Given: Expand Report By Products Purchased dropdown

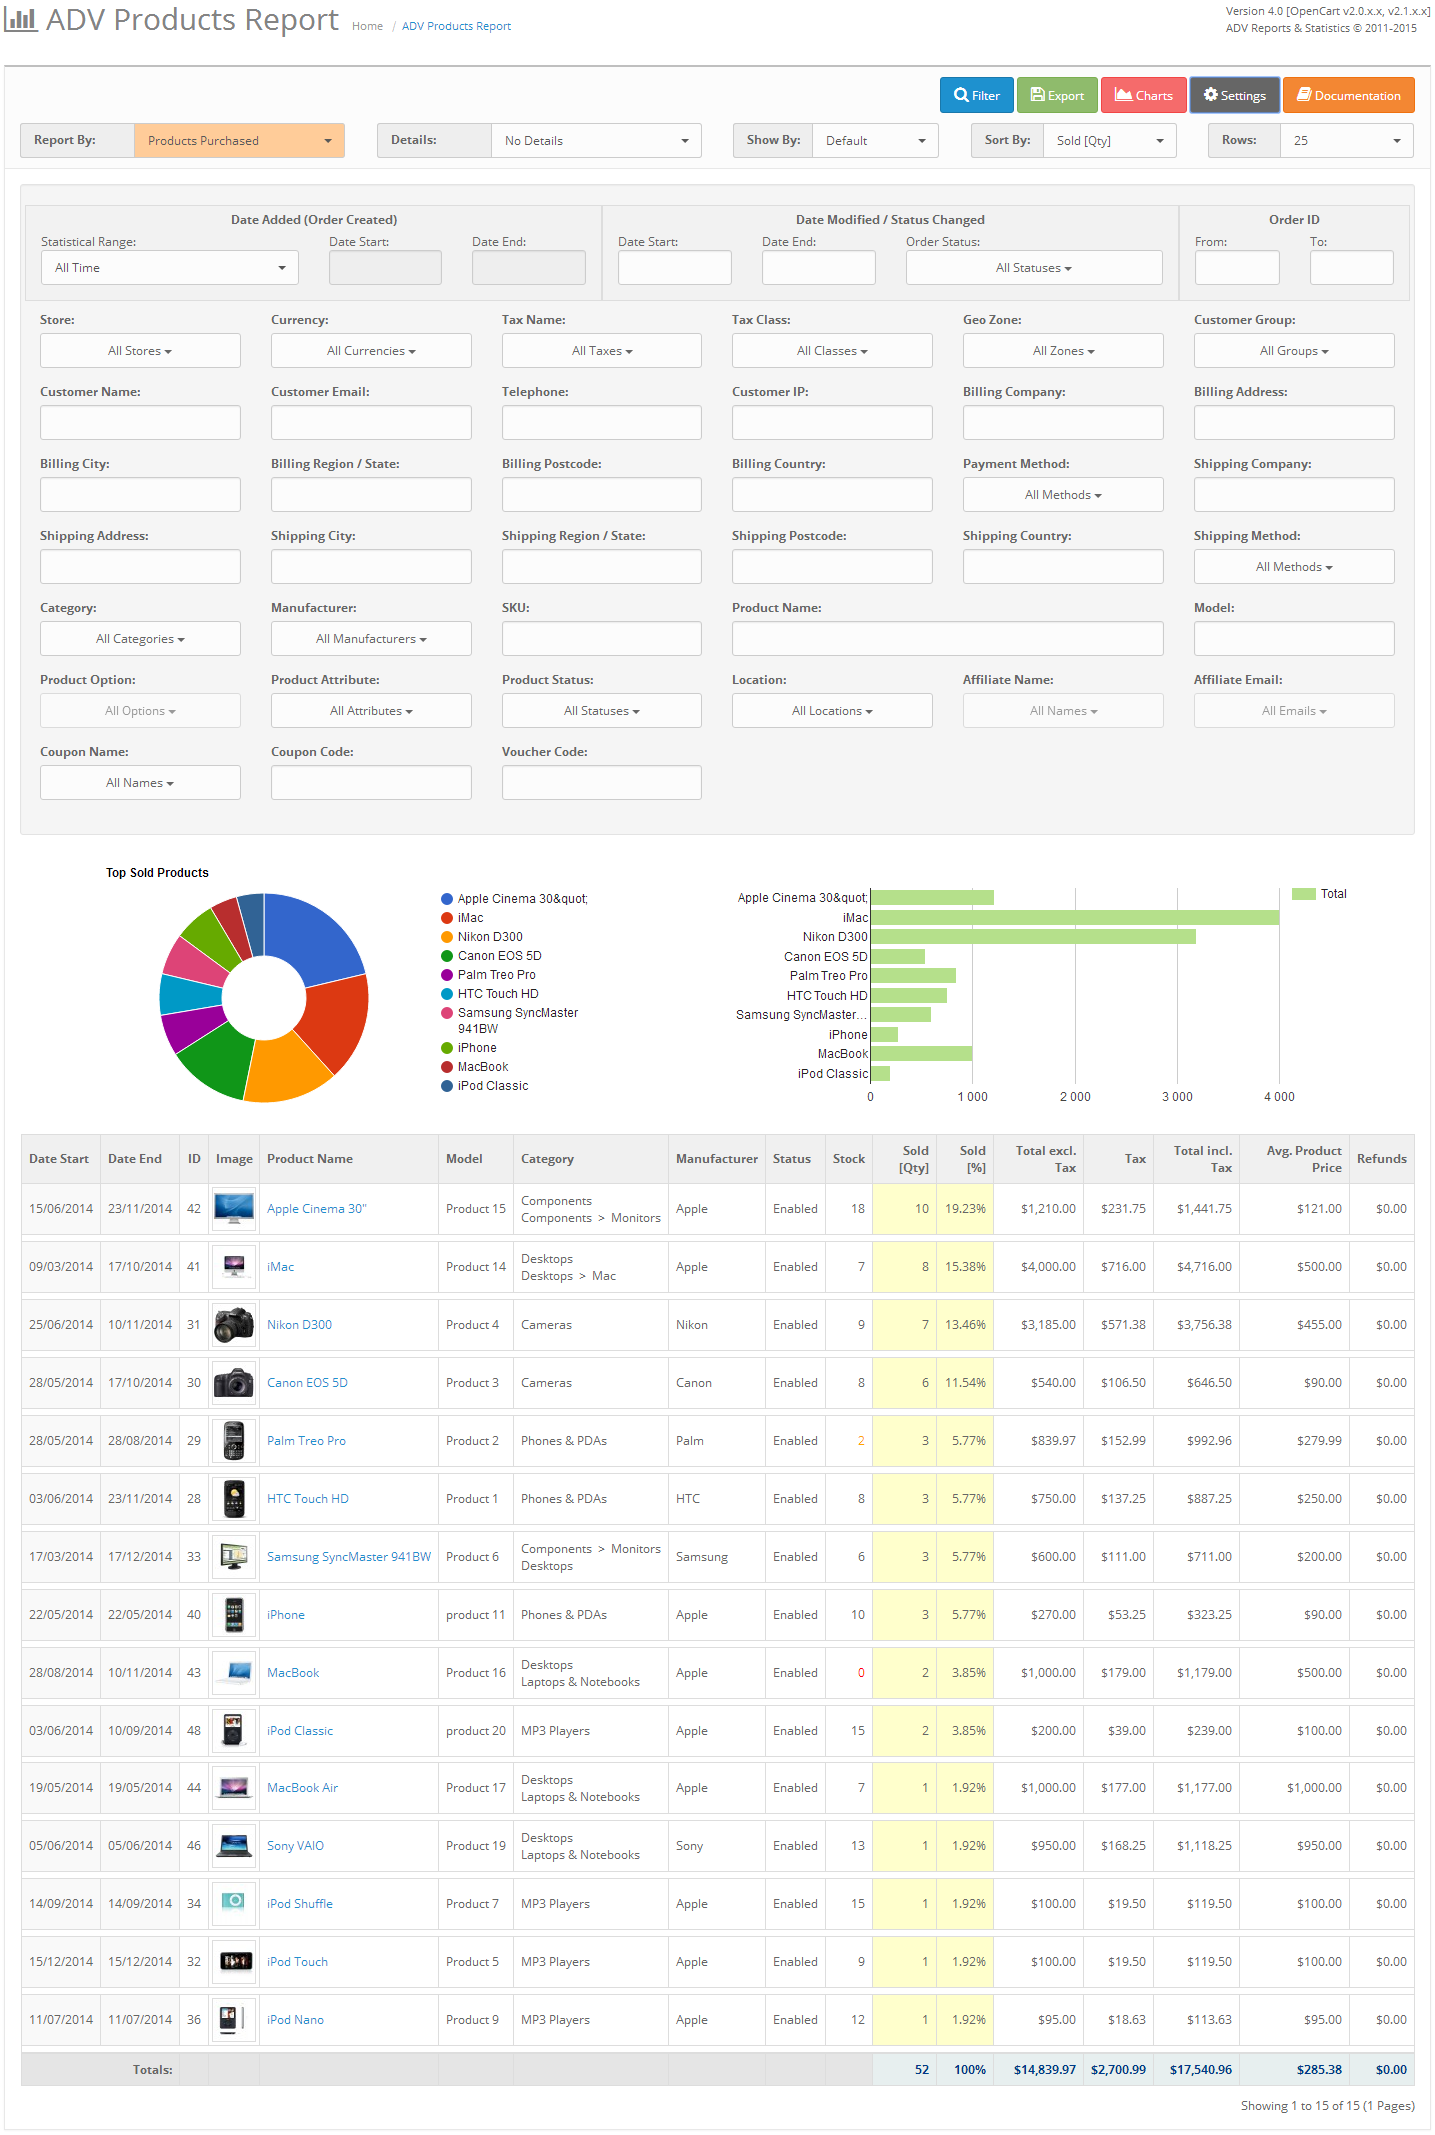Looking at the screenshot, I should (239, 140).
